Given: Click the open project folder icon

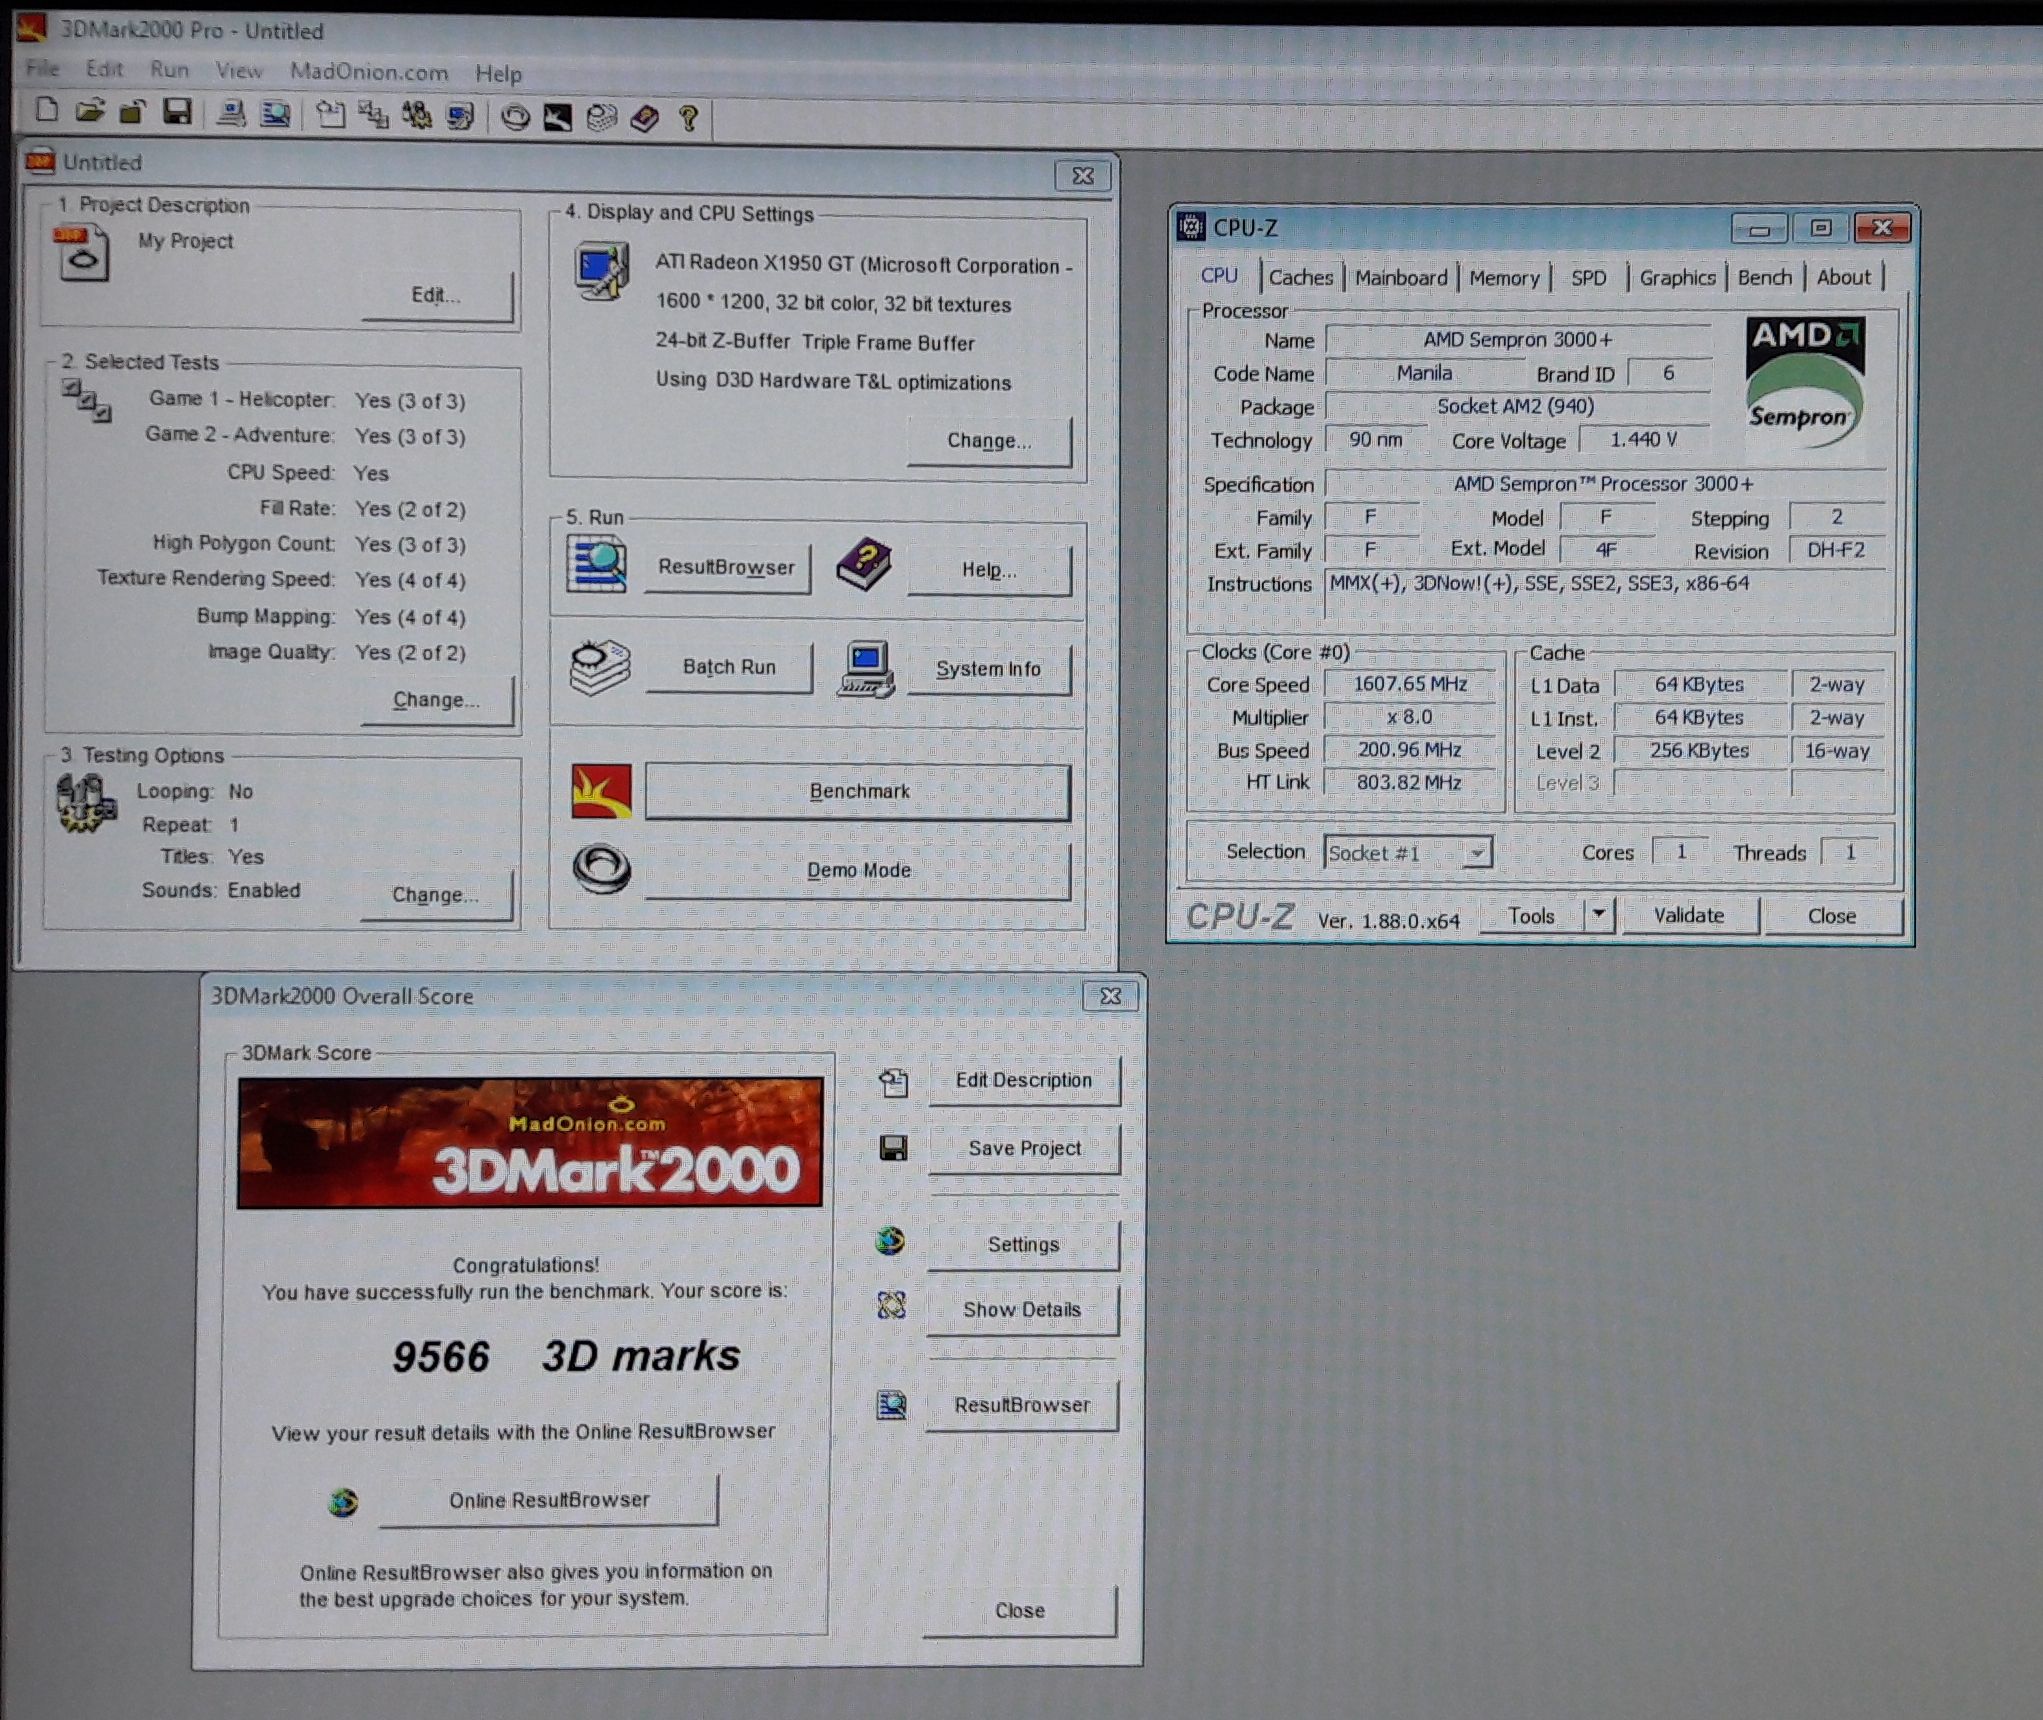Looking at the screenshot, I should tap(89, 112).
